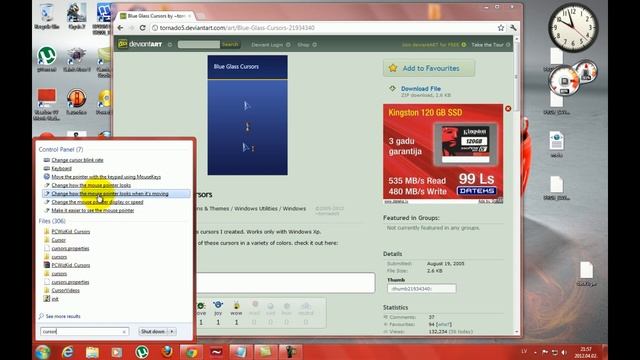Open the Recycle Bin desktop icon
This screenshot has width=640, height=360.
(47, 16)
